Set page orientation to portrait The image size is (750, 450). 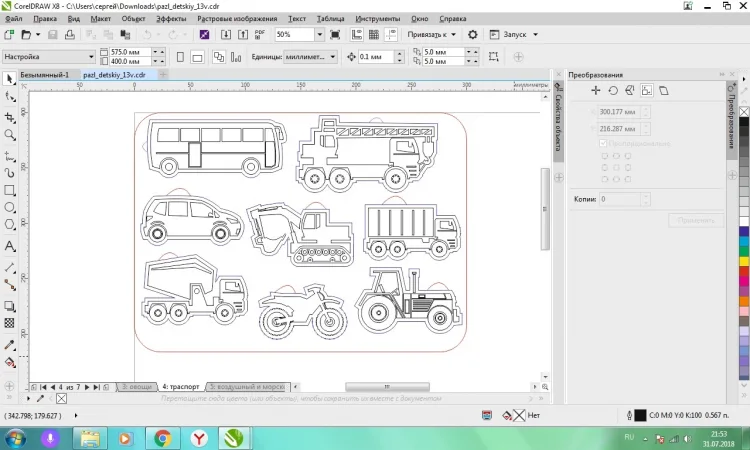coord(180,57)
